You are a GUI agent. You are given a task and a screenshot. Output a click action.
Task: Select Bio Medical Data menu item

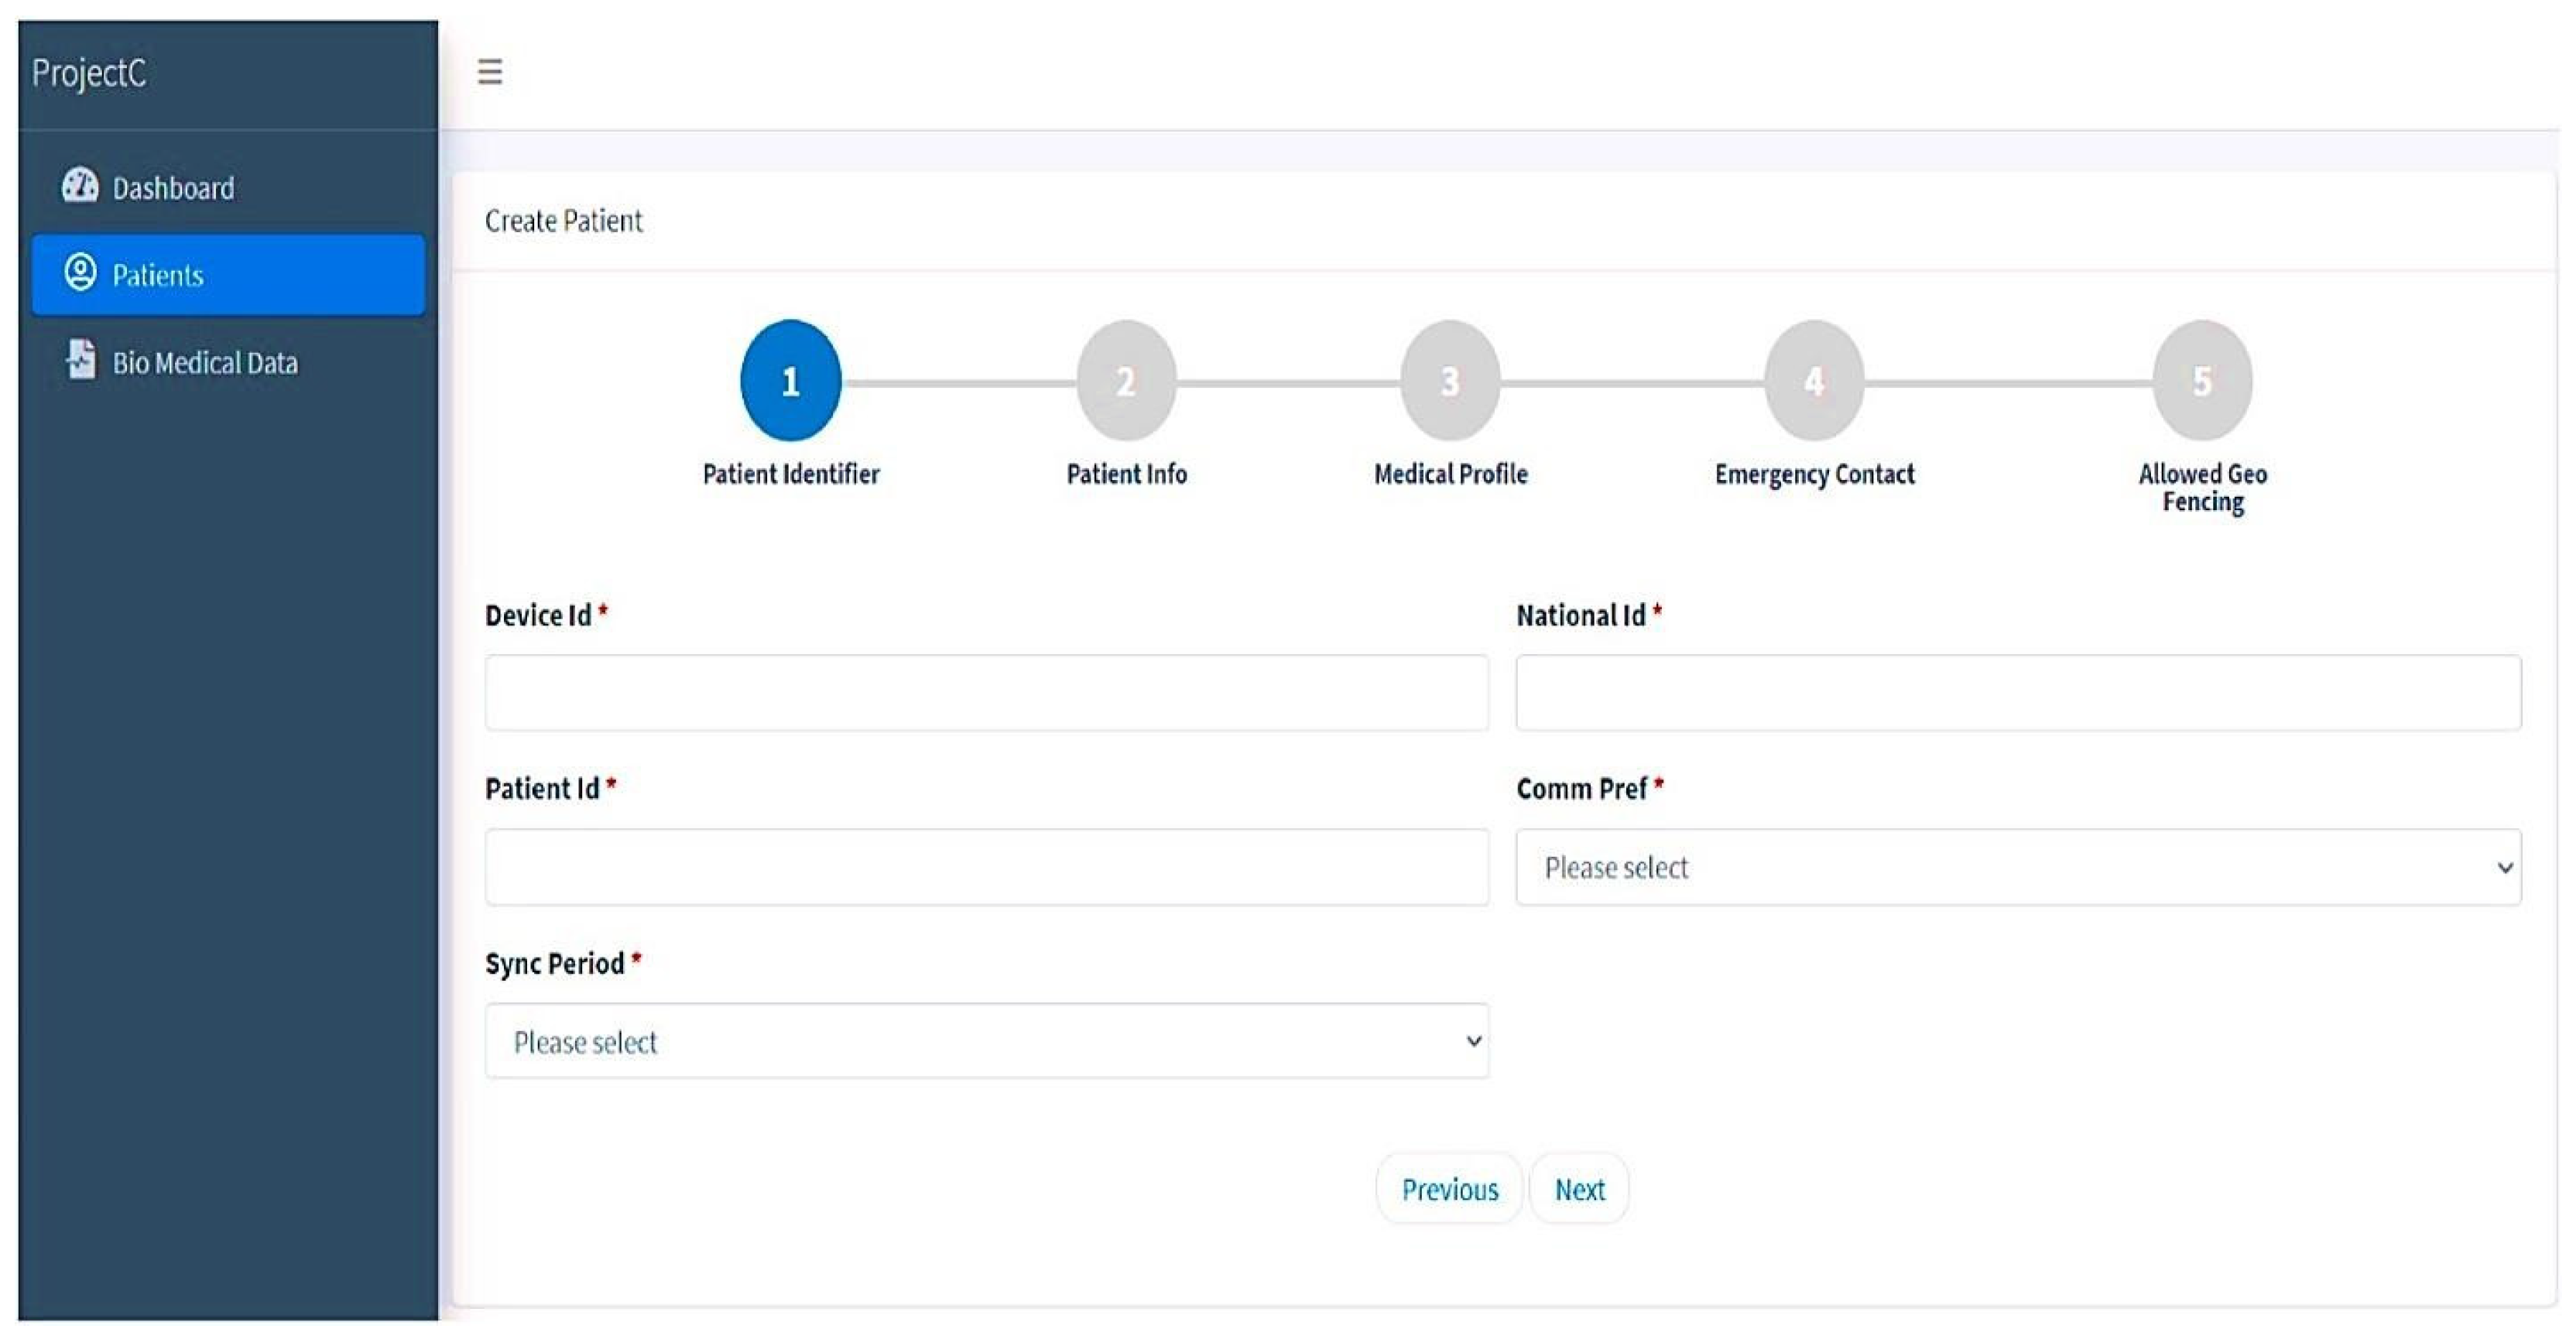pyautogui.click(x=205, y=362)
